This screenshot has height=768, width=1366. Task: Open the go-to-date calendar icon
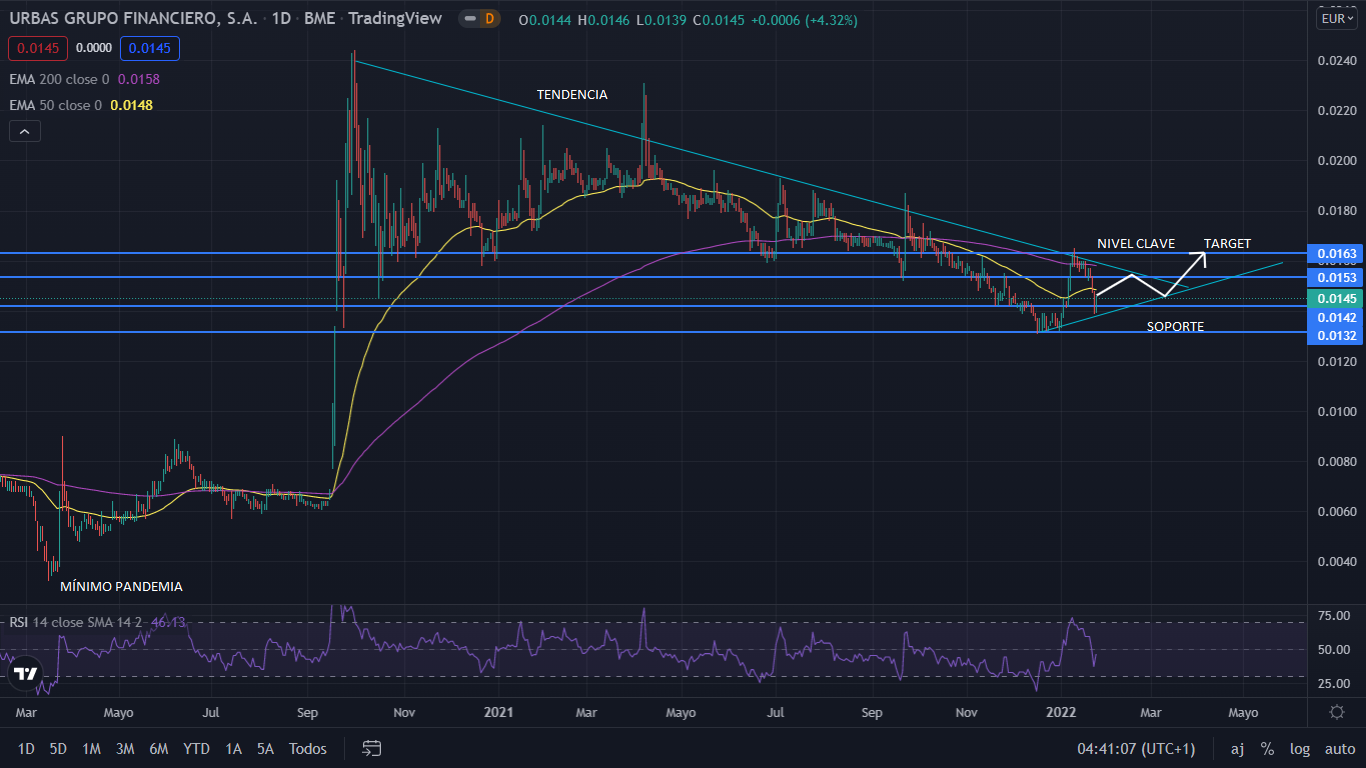(372, 748)
